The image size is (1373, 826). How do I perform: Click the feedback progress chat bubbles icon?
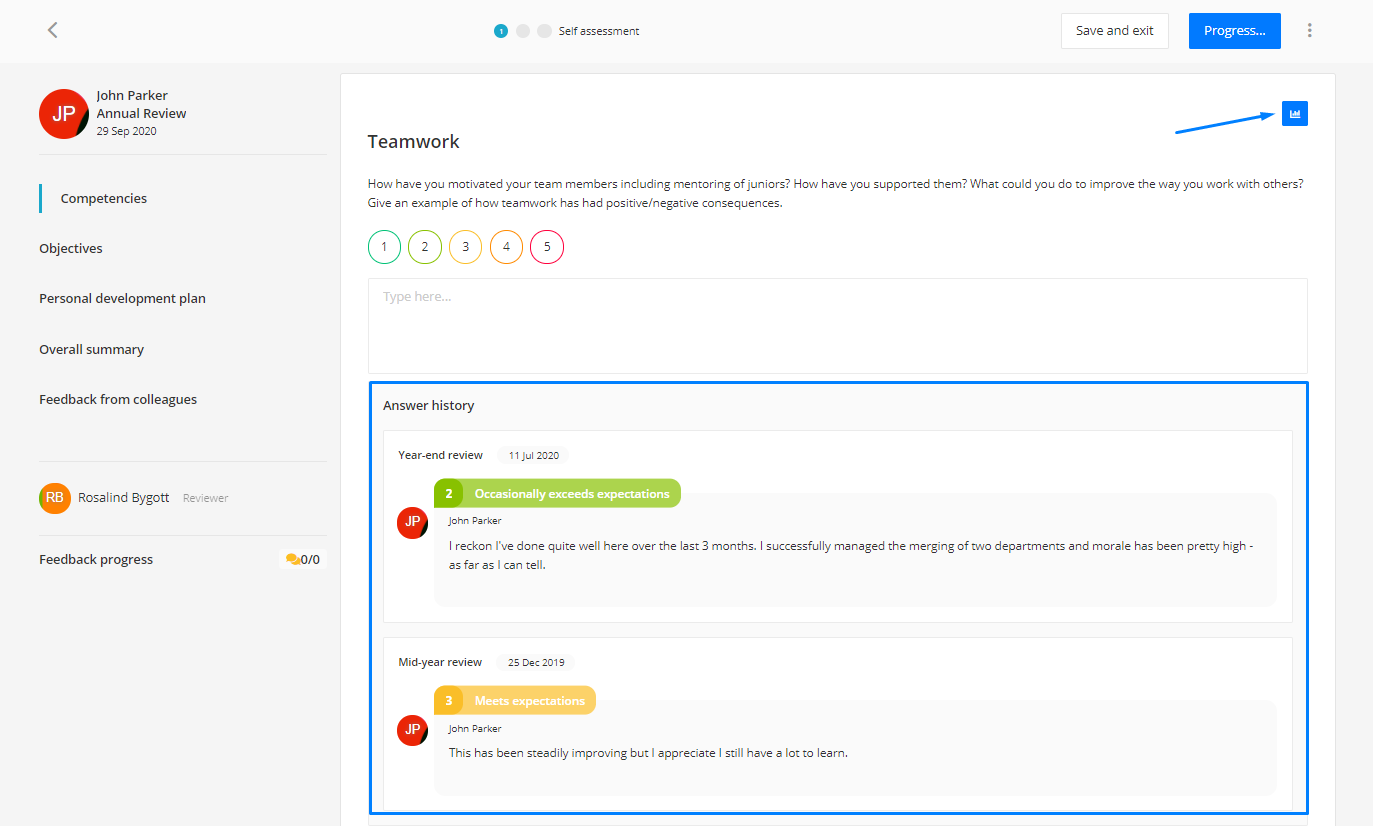[292, 559]
